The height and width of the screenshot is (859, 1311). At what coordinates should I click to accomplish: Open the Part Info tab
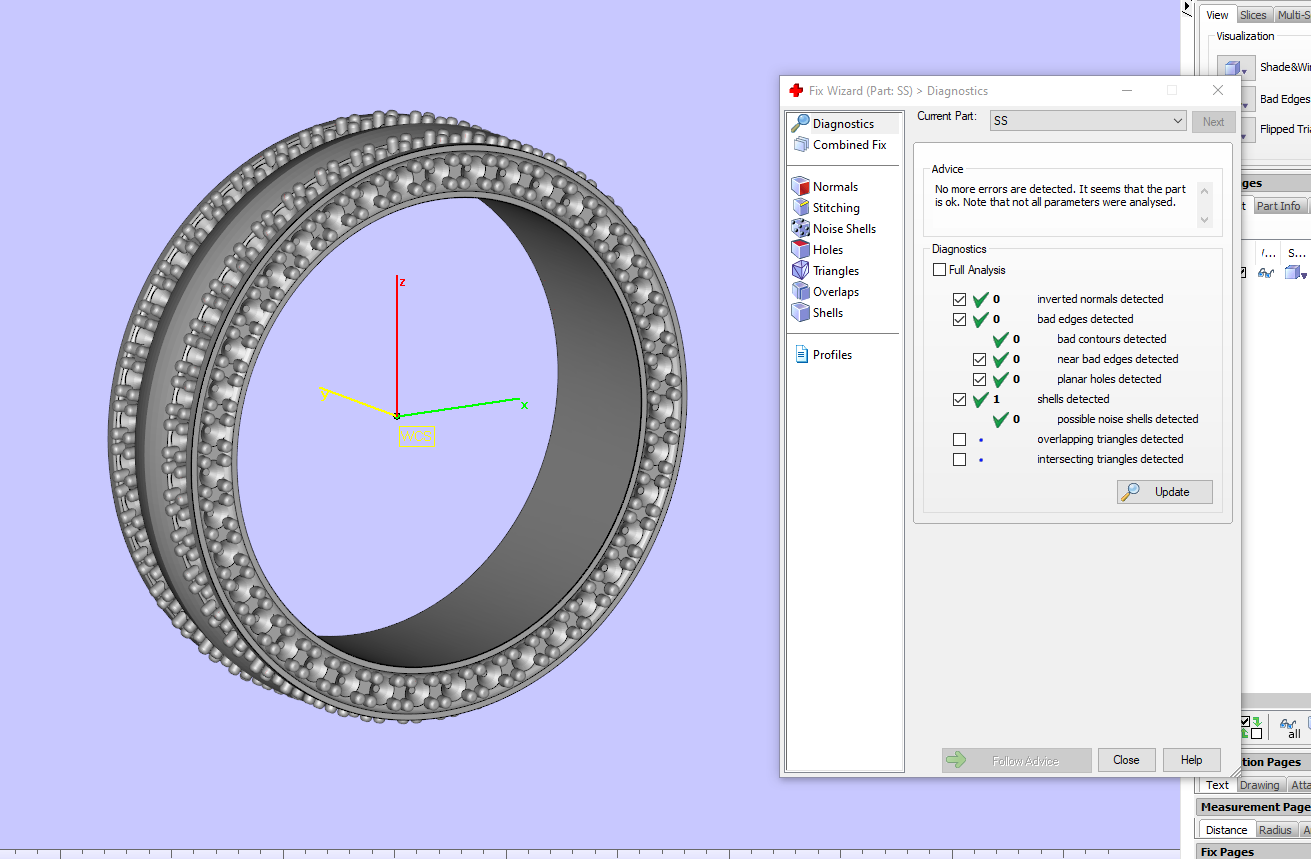click(x=1278, y=206)
